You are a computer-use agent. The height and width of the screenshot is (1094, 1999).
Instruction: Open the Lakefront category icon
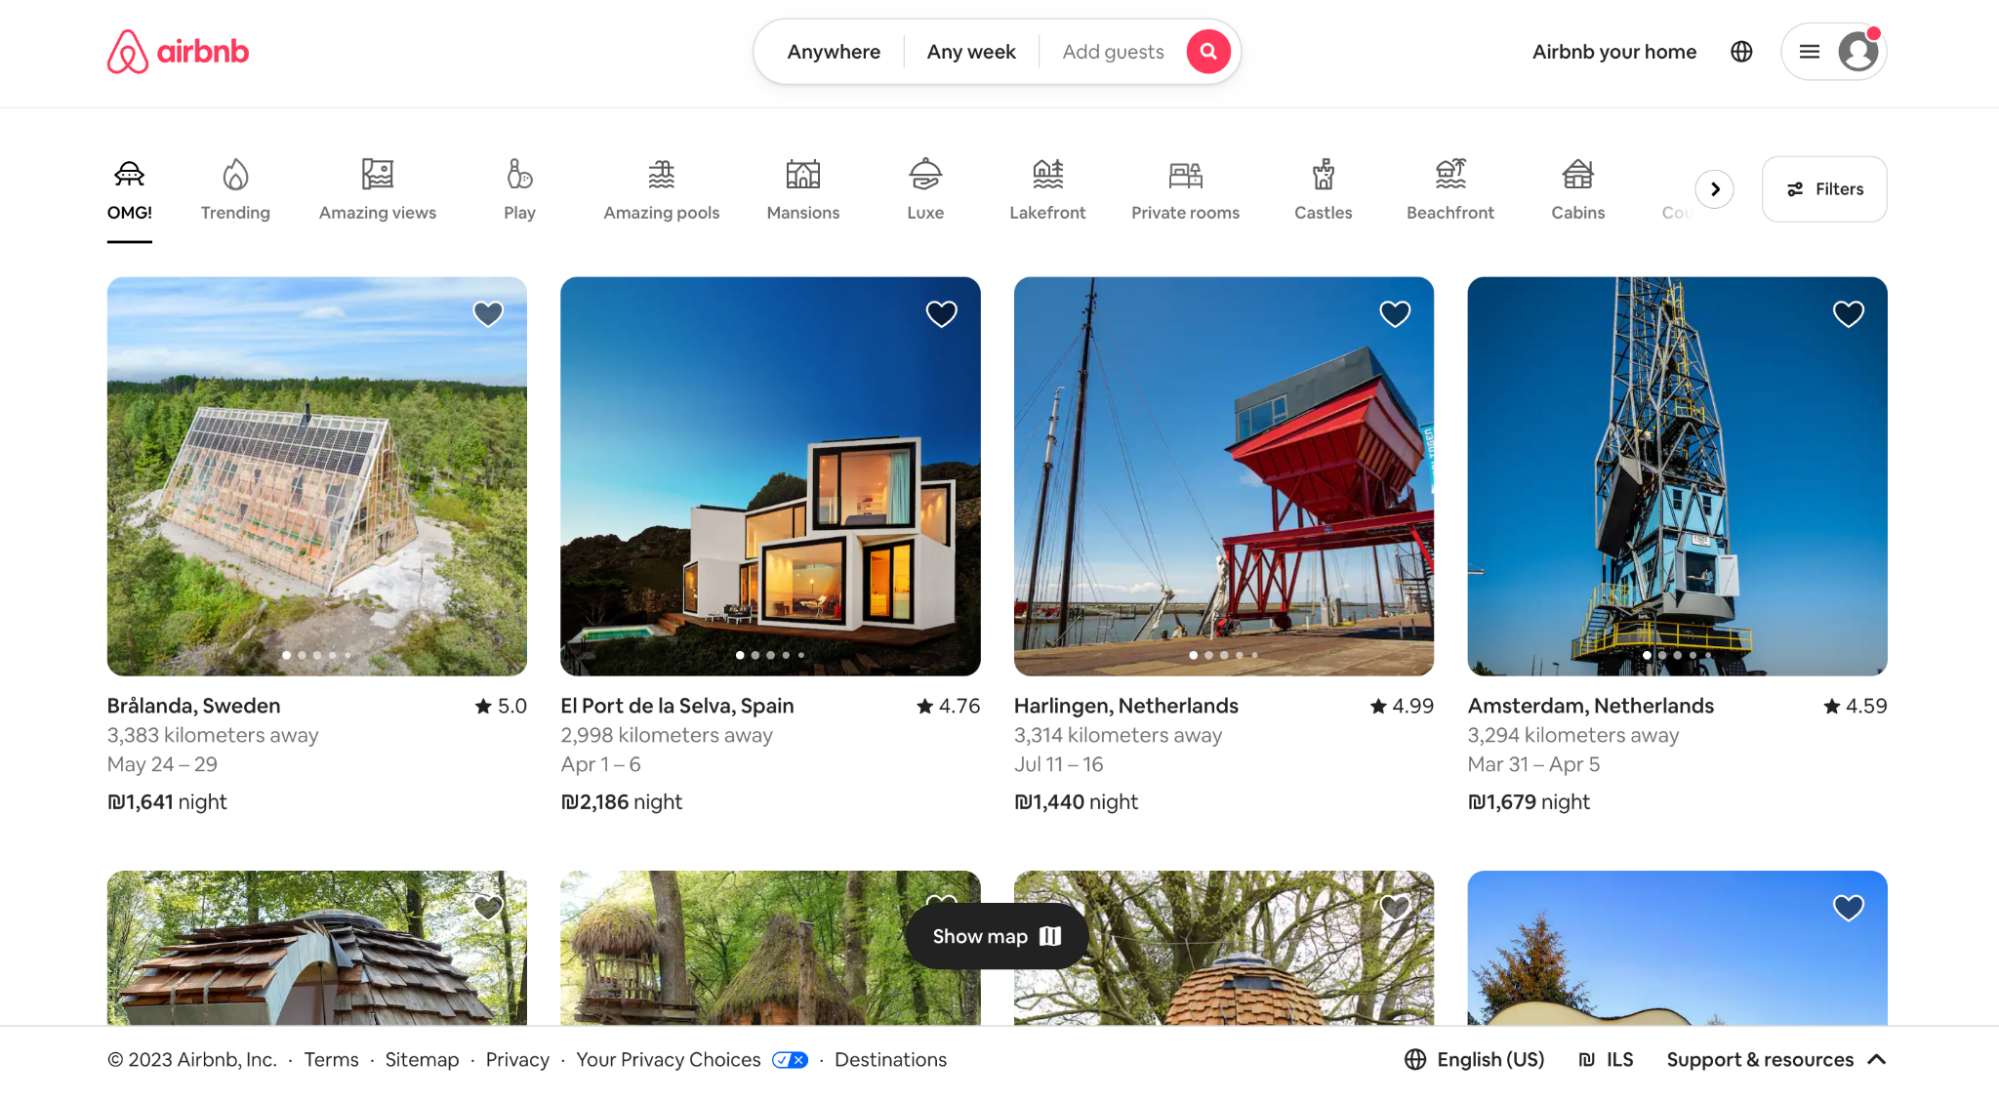(x=1047, y=189)
